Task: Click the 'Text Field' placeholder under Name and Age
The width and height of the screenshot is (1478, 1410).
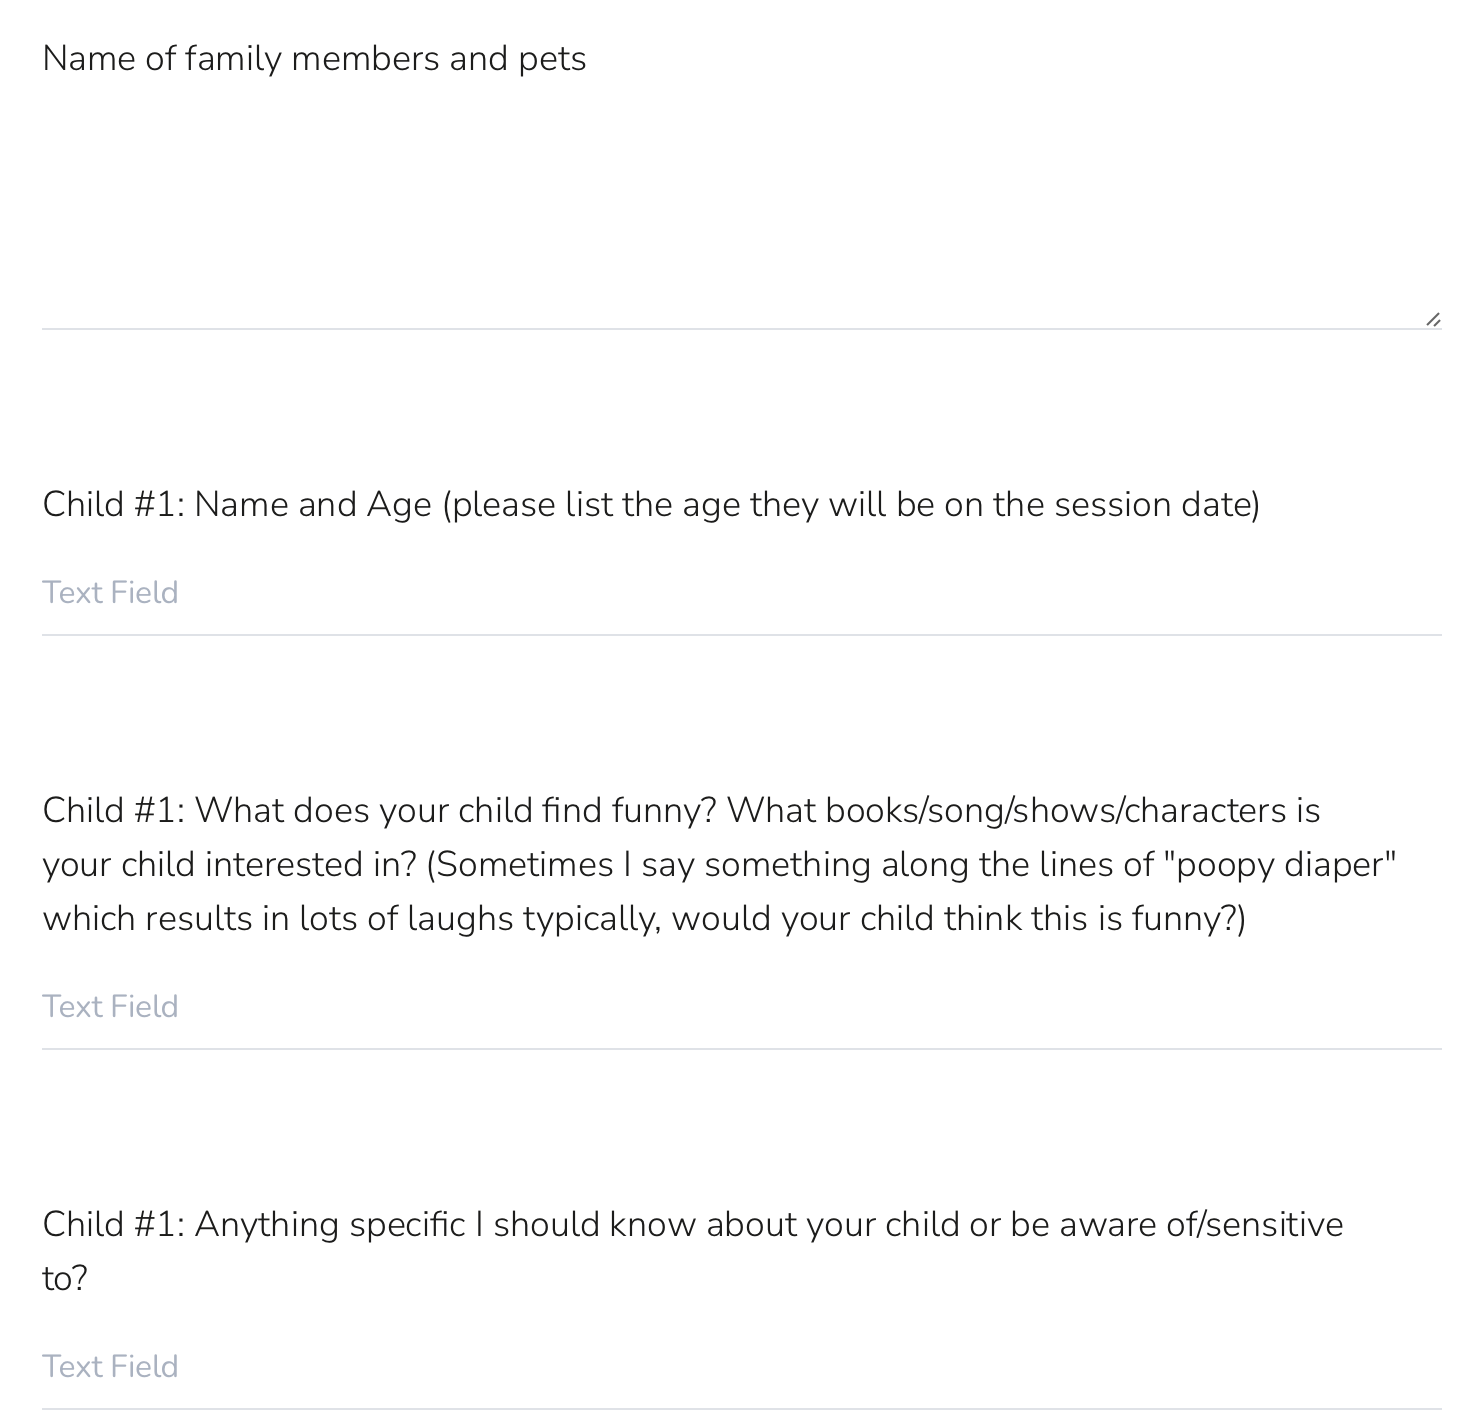Action: pos(110,593)
